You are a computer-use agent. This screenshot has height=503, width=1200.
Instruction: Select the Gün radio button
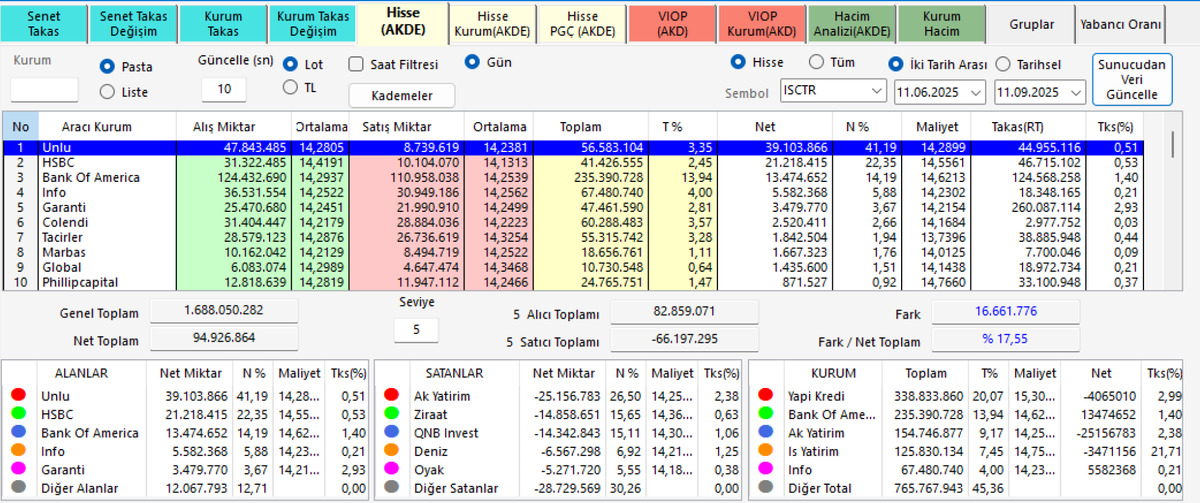(474, 62)
